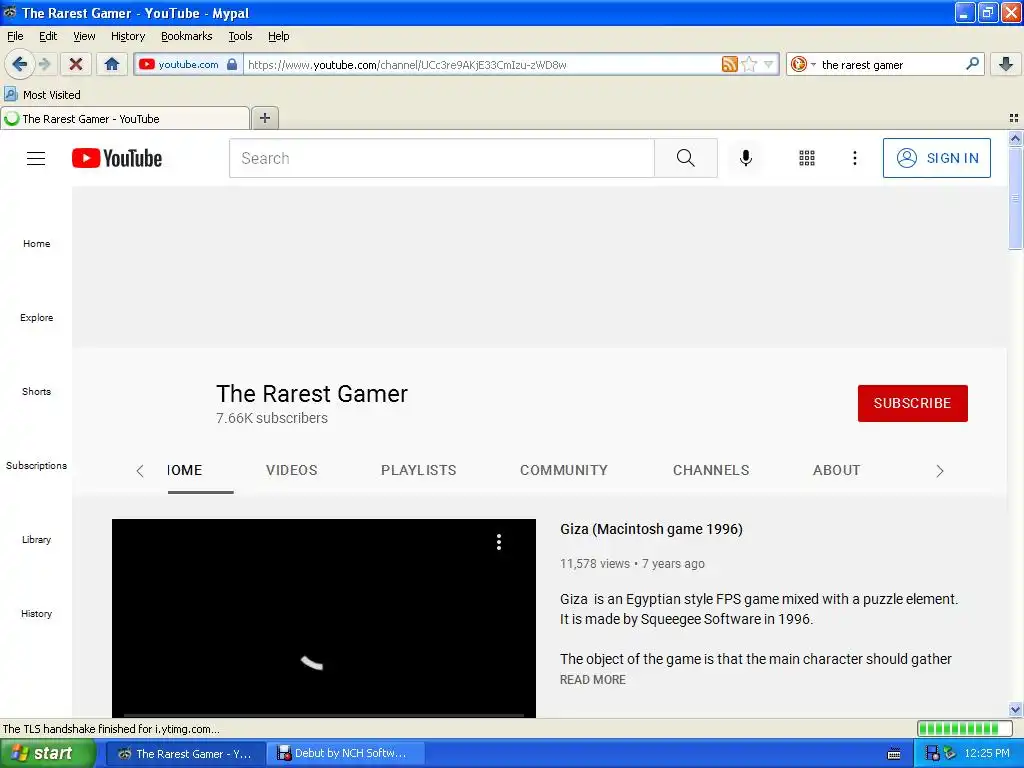Screen dimensions: 1024x768
Task: Open History in YouTube sidebar
Action: tap(37, 613)
